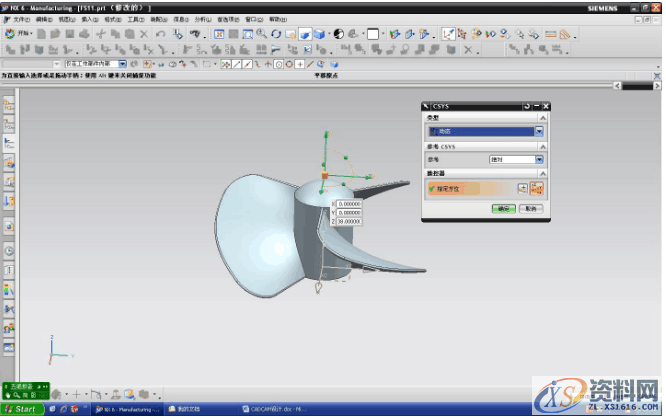Screen dimensions: 666x420
Task: Click the undo arrow in the top toolbar
Action: coord(161,34)
